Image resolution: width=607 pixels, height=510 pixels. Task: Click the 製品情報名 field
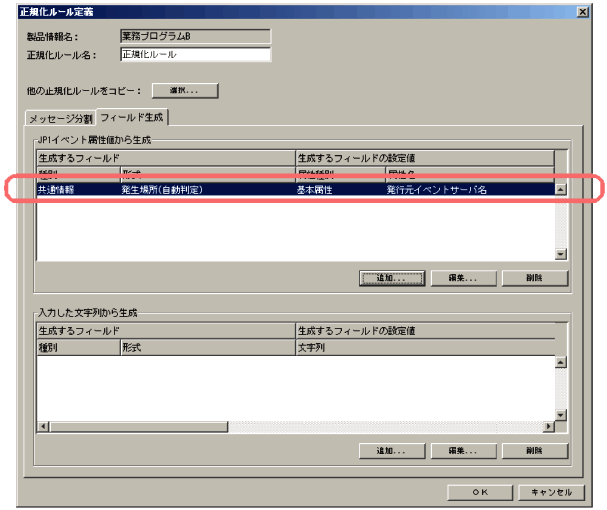195,36
